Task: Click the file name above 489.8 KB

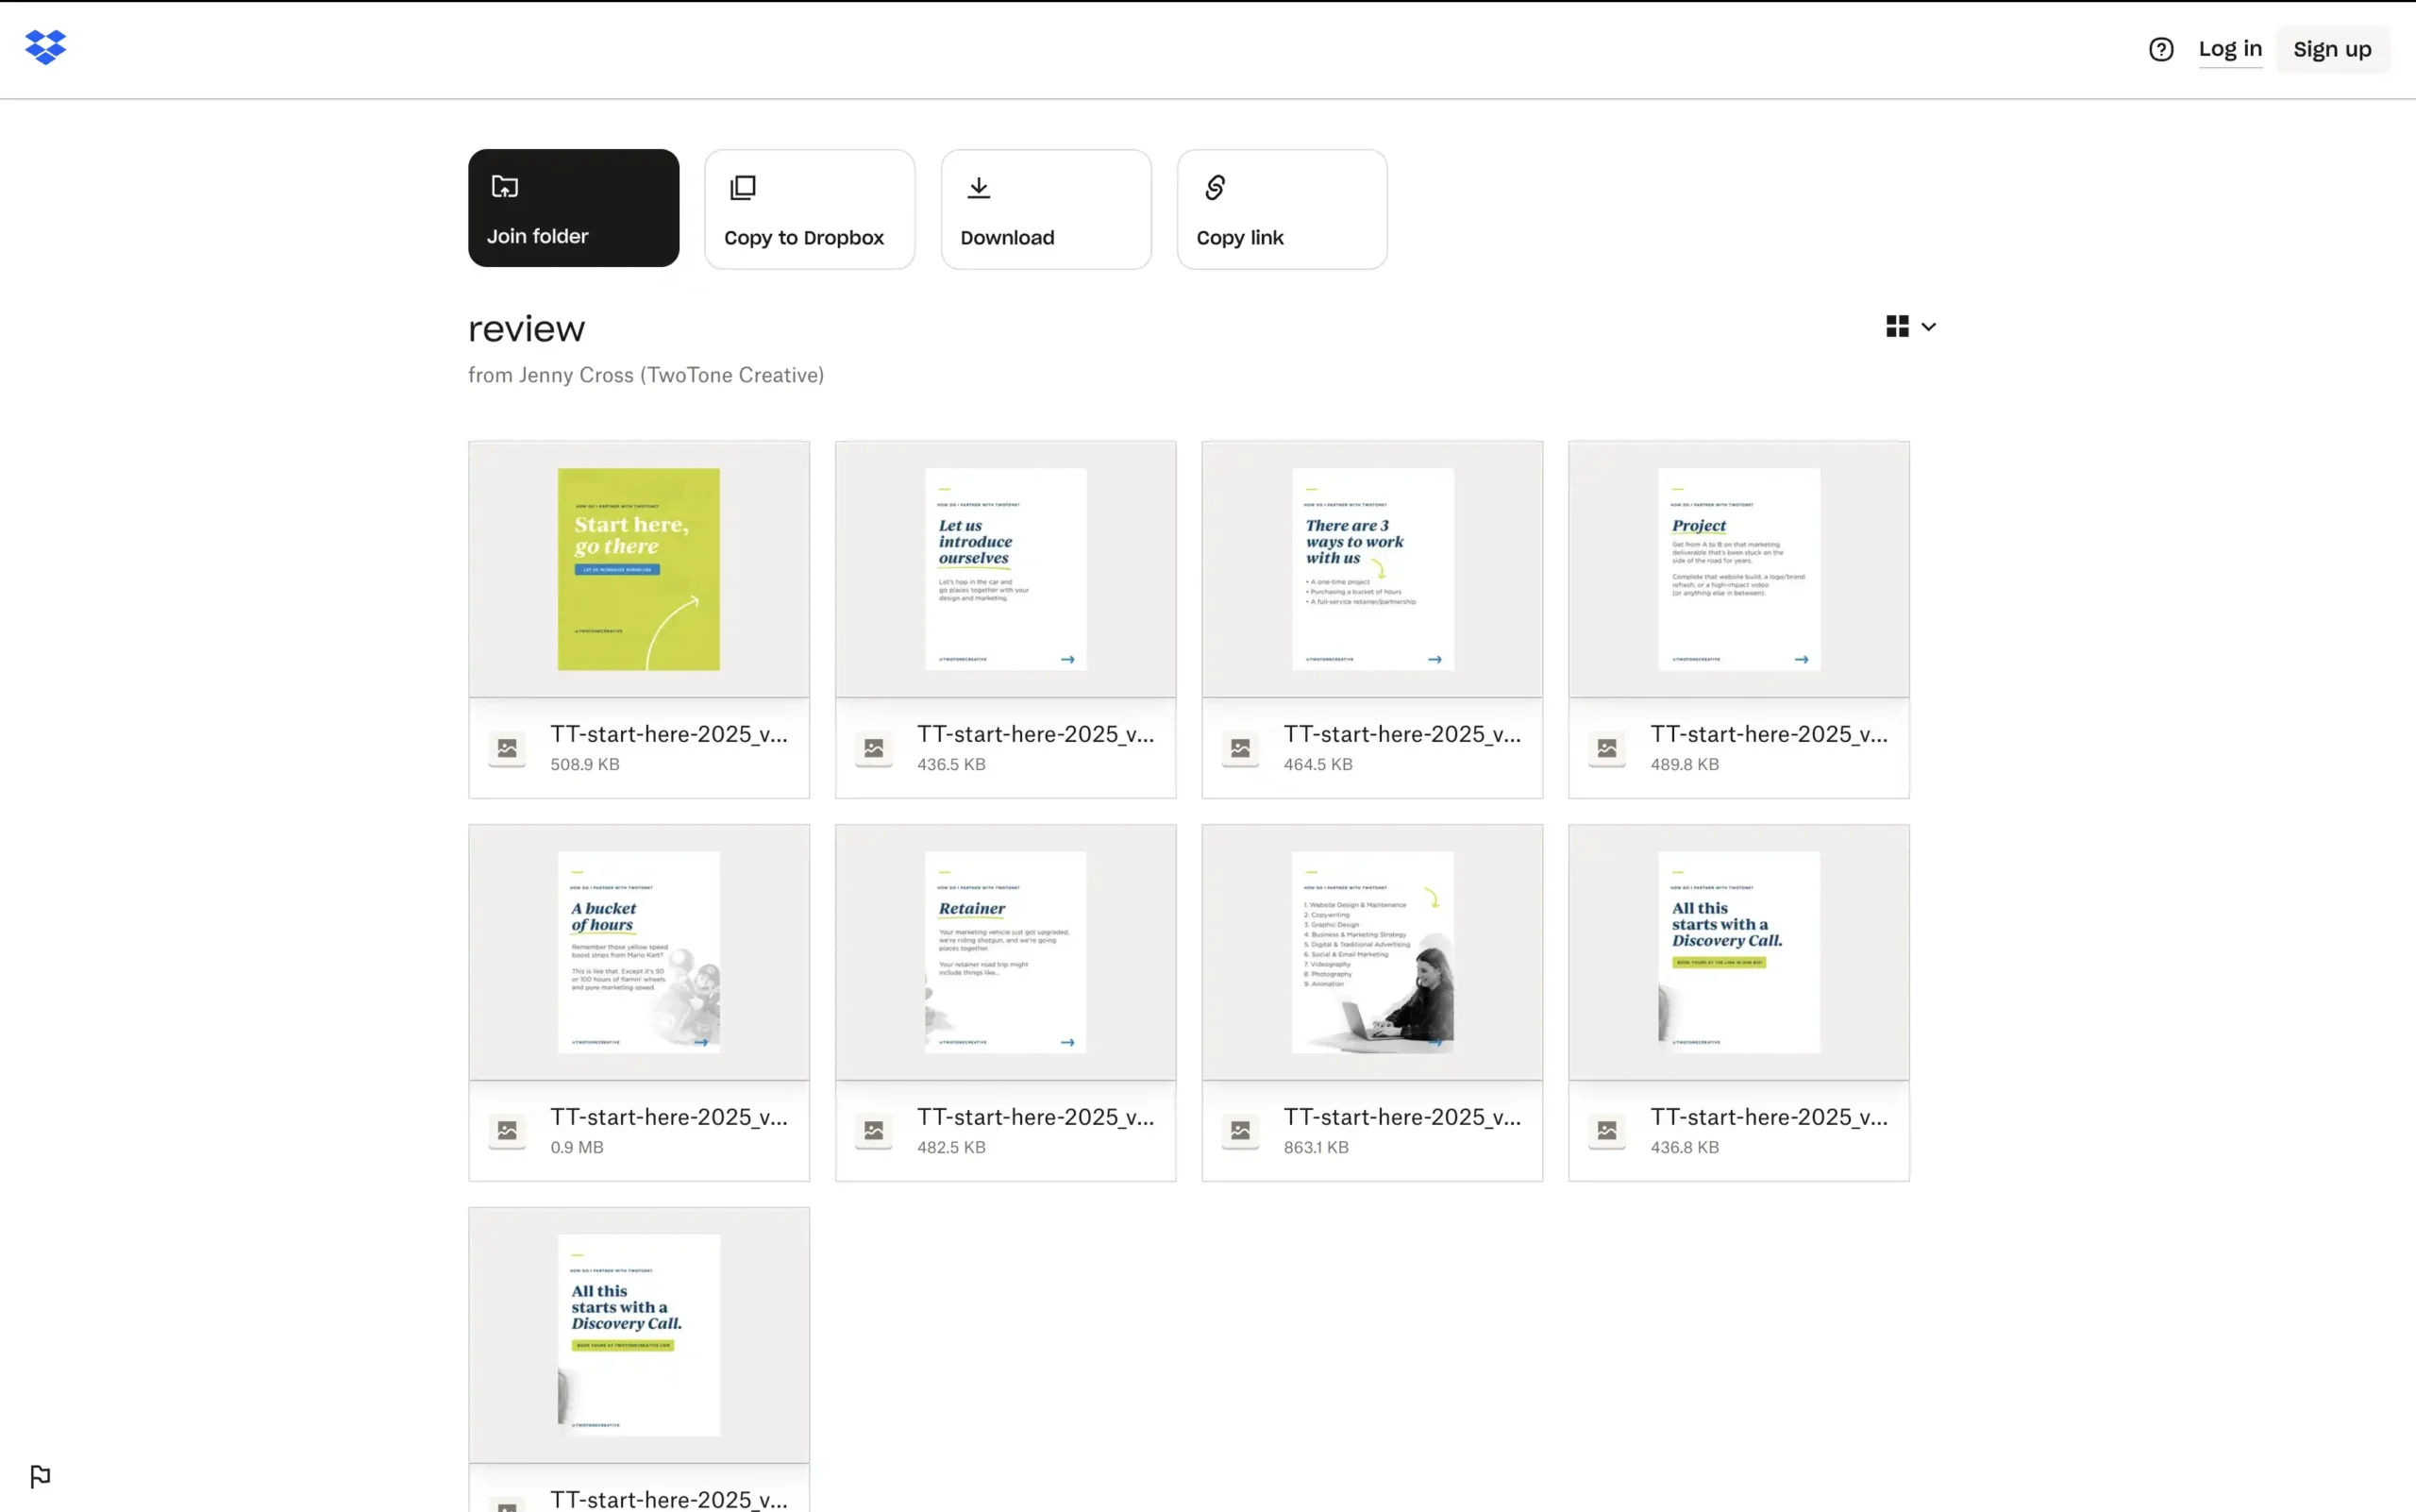Action: (x=1769, y=734)
